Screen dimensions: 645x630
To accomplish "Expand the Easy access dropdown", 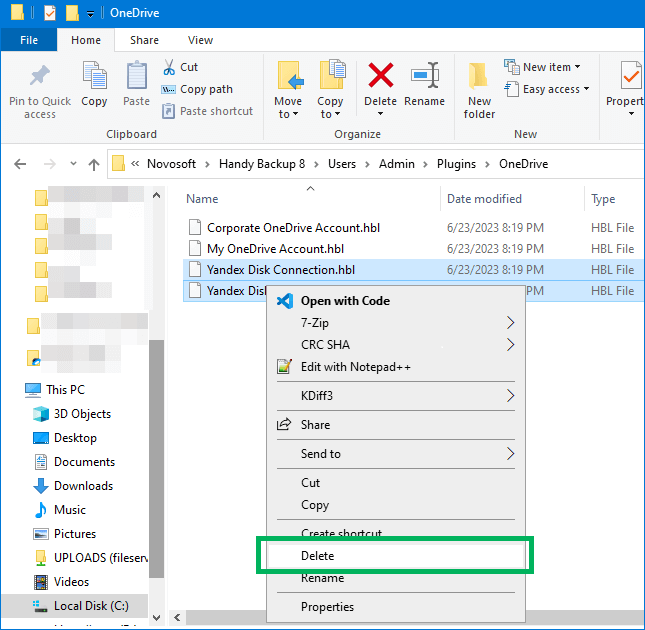I will click(586, 89).
